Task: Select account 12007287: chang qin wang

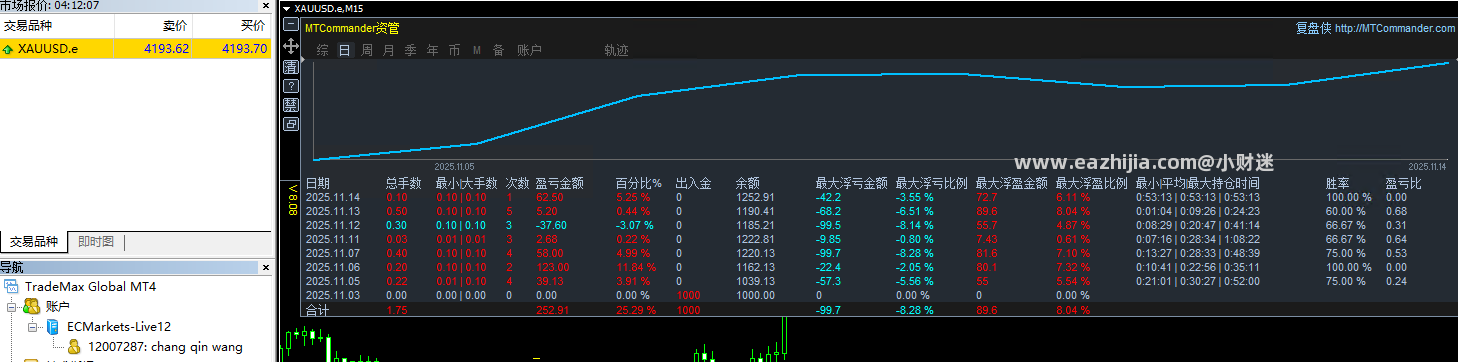Action: tap(166, 347)
